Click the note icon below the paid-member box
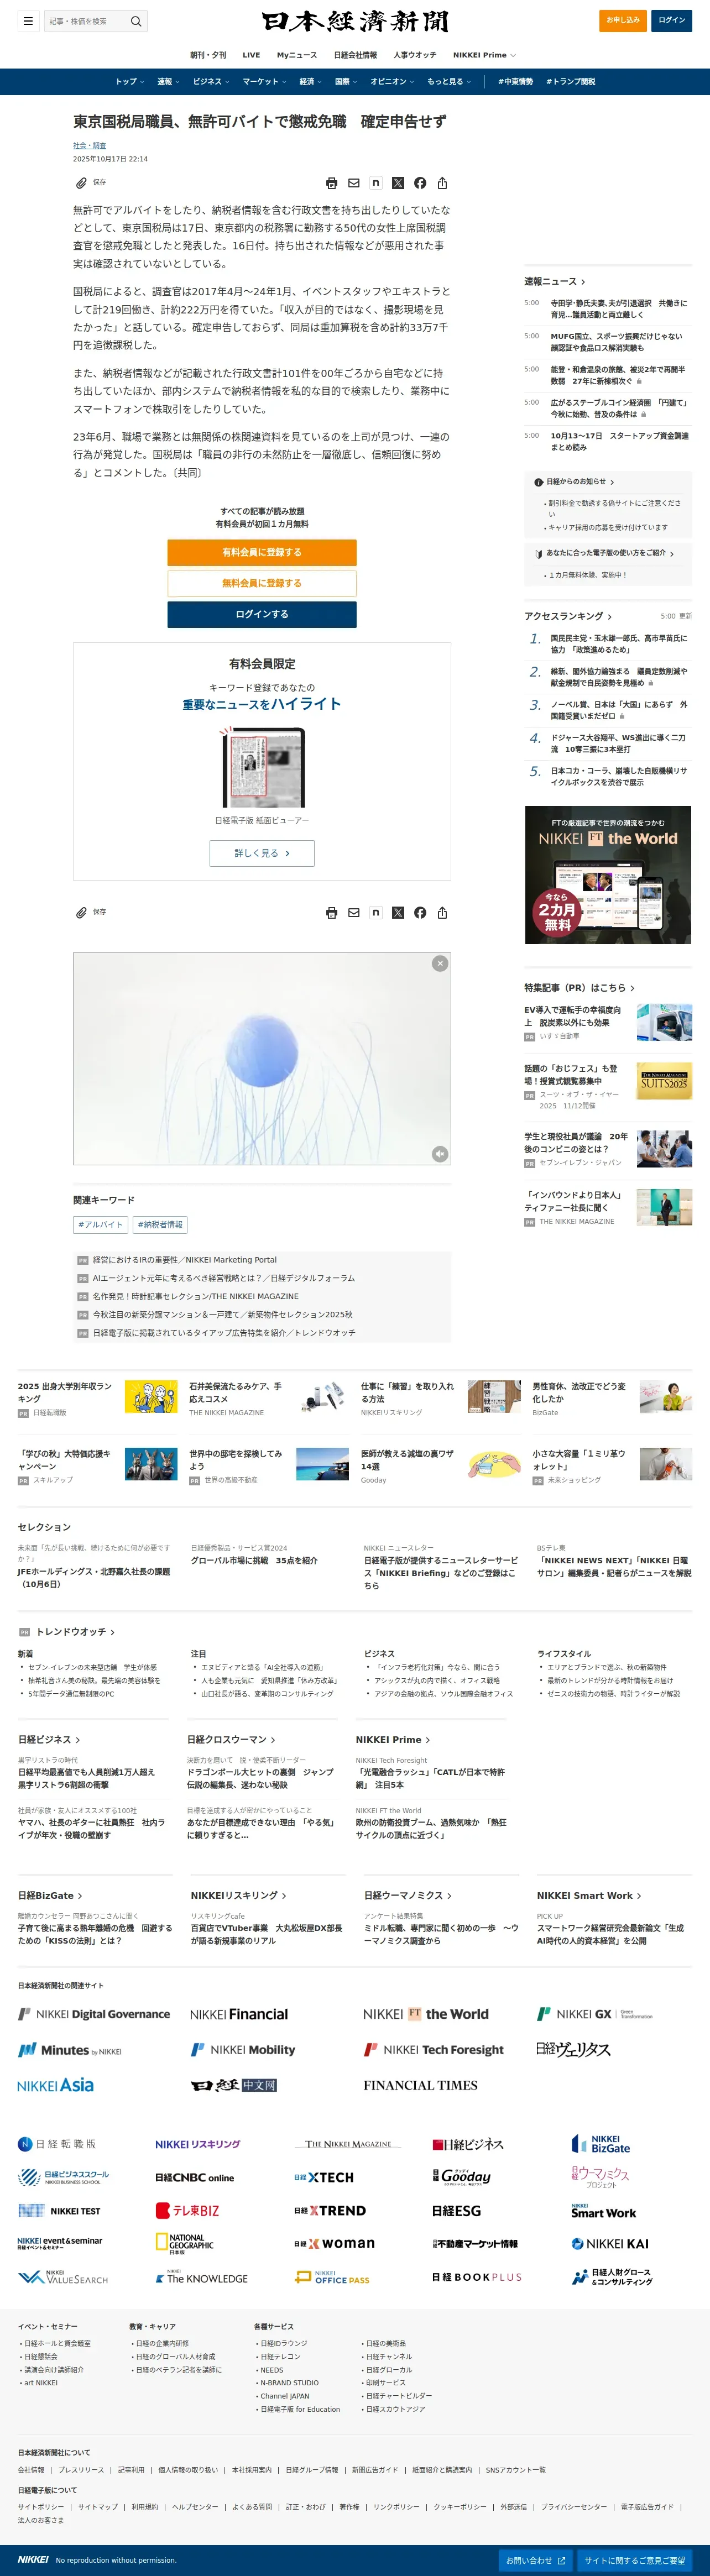This screenshot has width=710, height=2576. tap(376, 913)
